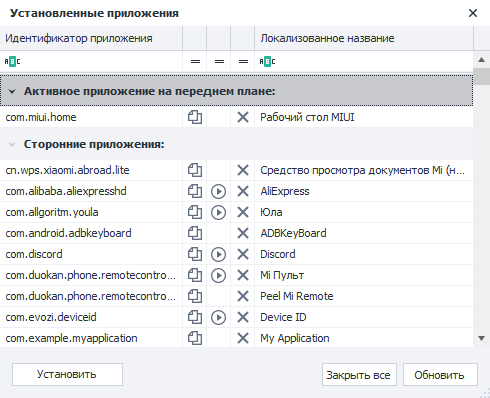
Task: Sort by Локализованное название column header
Action: [364, 38]
